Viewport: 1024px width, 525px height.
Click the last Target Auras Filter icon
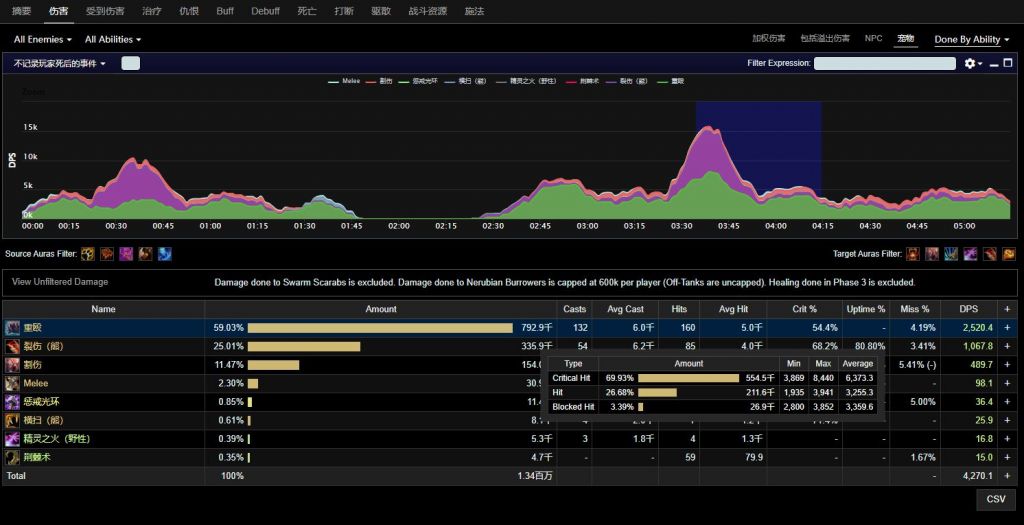coord(1008,254)
